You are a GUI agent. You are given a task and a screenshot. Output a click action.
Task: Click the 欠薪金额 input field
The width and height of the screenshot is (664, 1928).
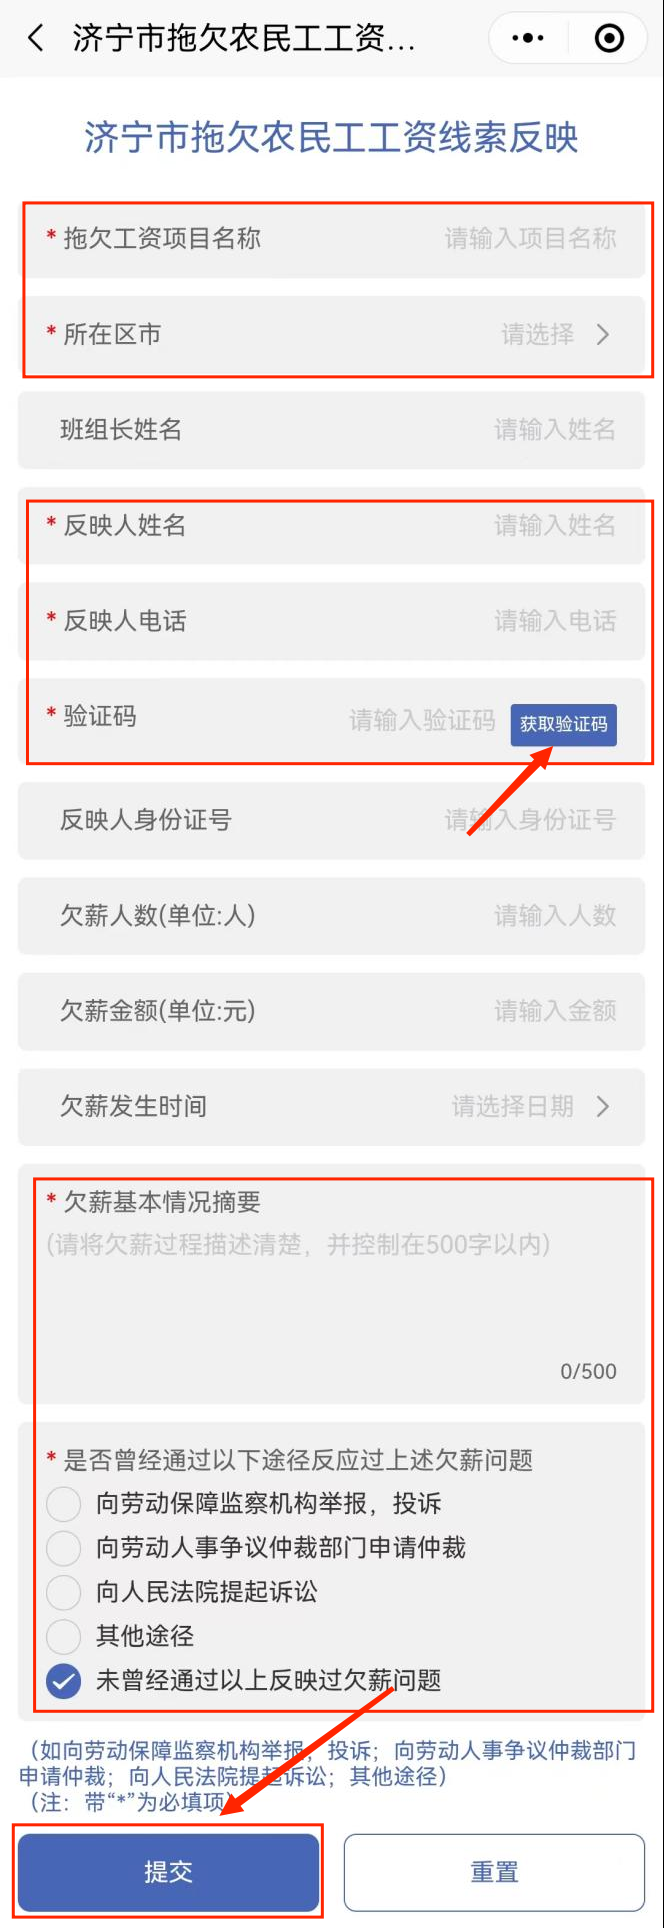[331, 1011]
